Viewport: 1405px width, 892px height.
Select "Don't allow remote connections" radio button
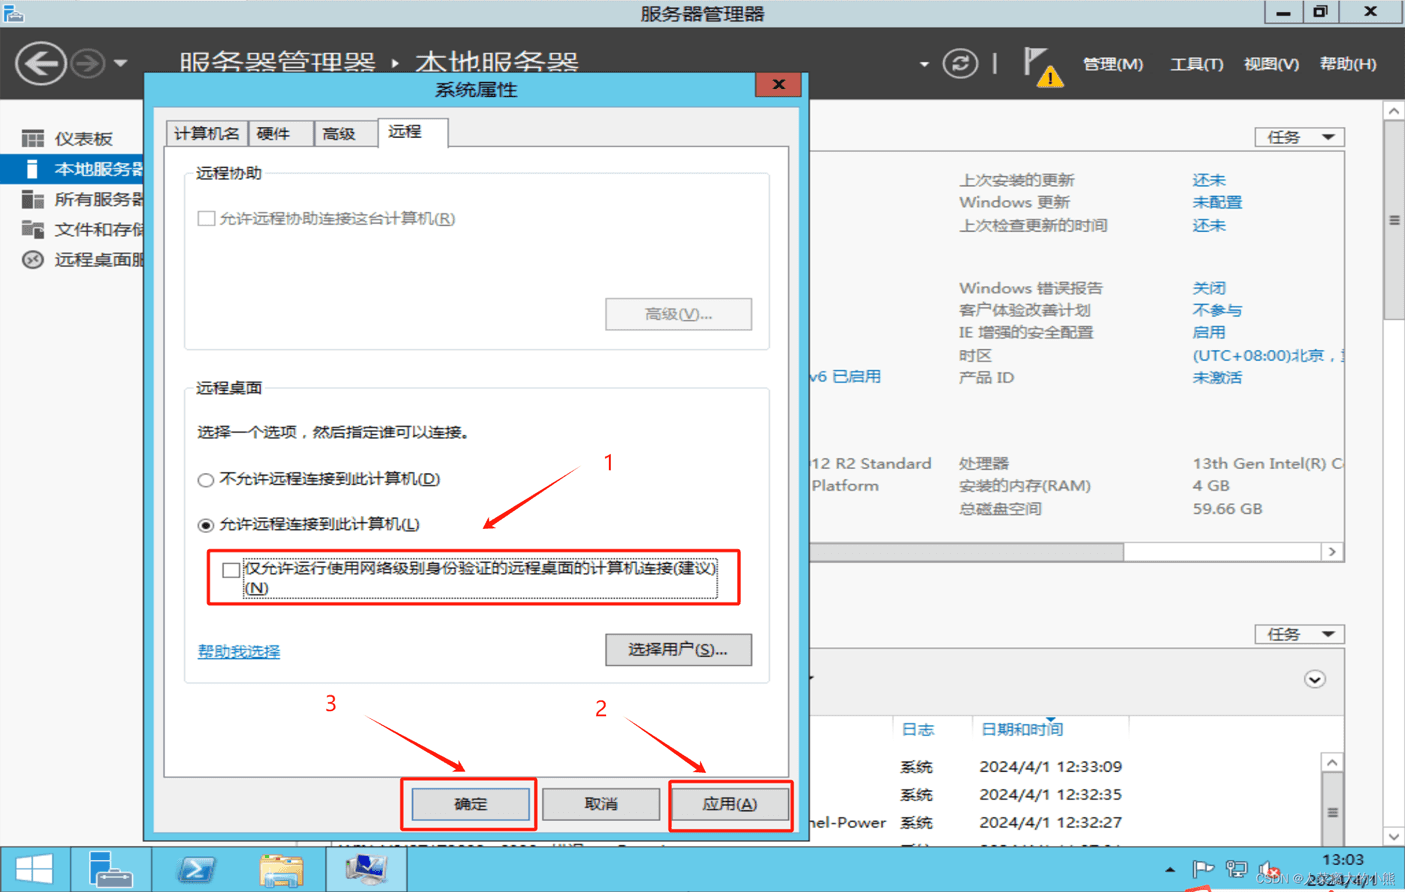tap(206, 480)
